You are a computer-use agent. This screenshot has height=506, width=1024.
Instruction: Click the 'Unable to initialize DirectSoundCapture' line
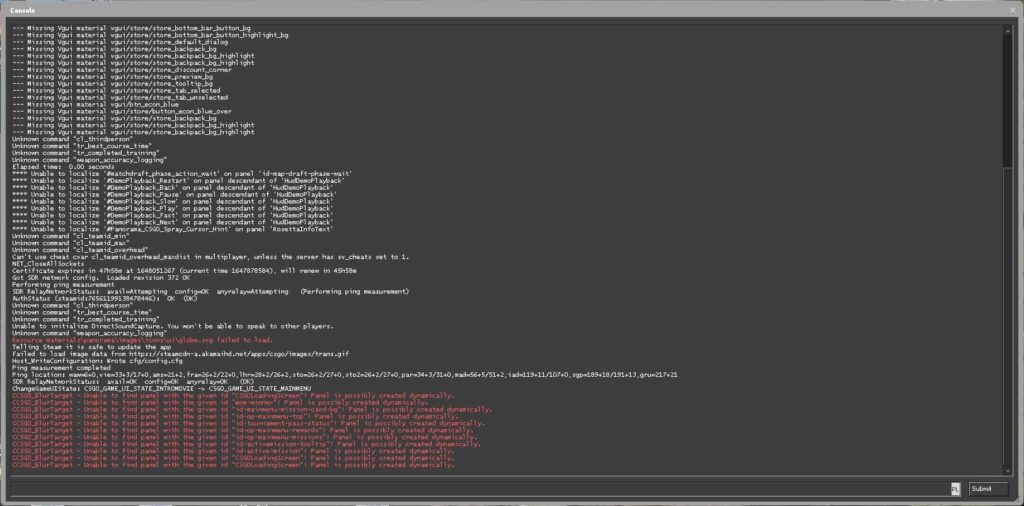coord(173,326)
